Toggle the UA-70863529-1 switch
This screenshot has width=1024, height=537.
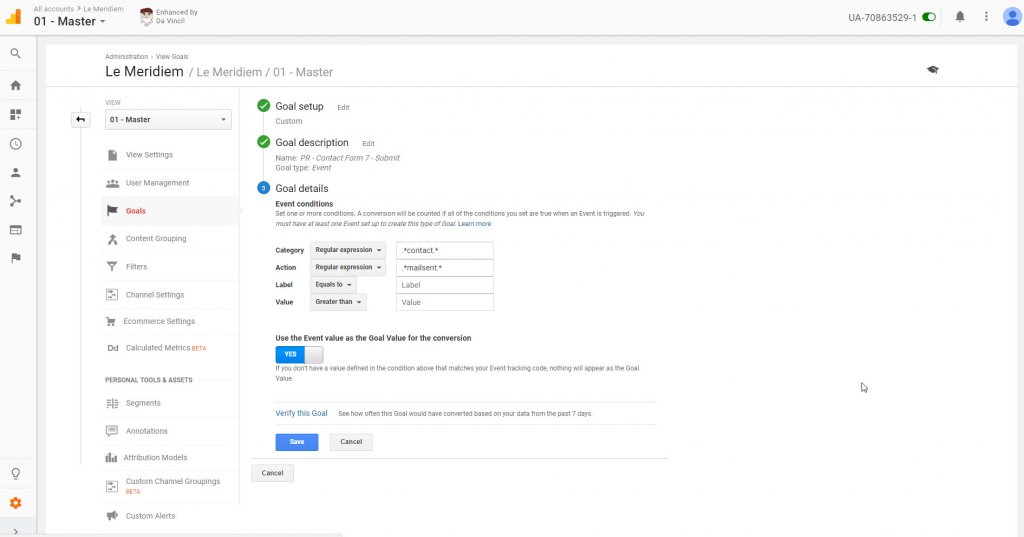click(929, 18)
